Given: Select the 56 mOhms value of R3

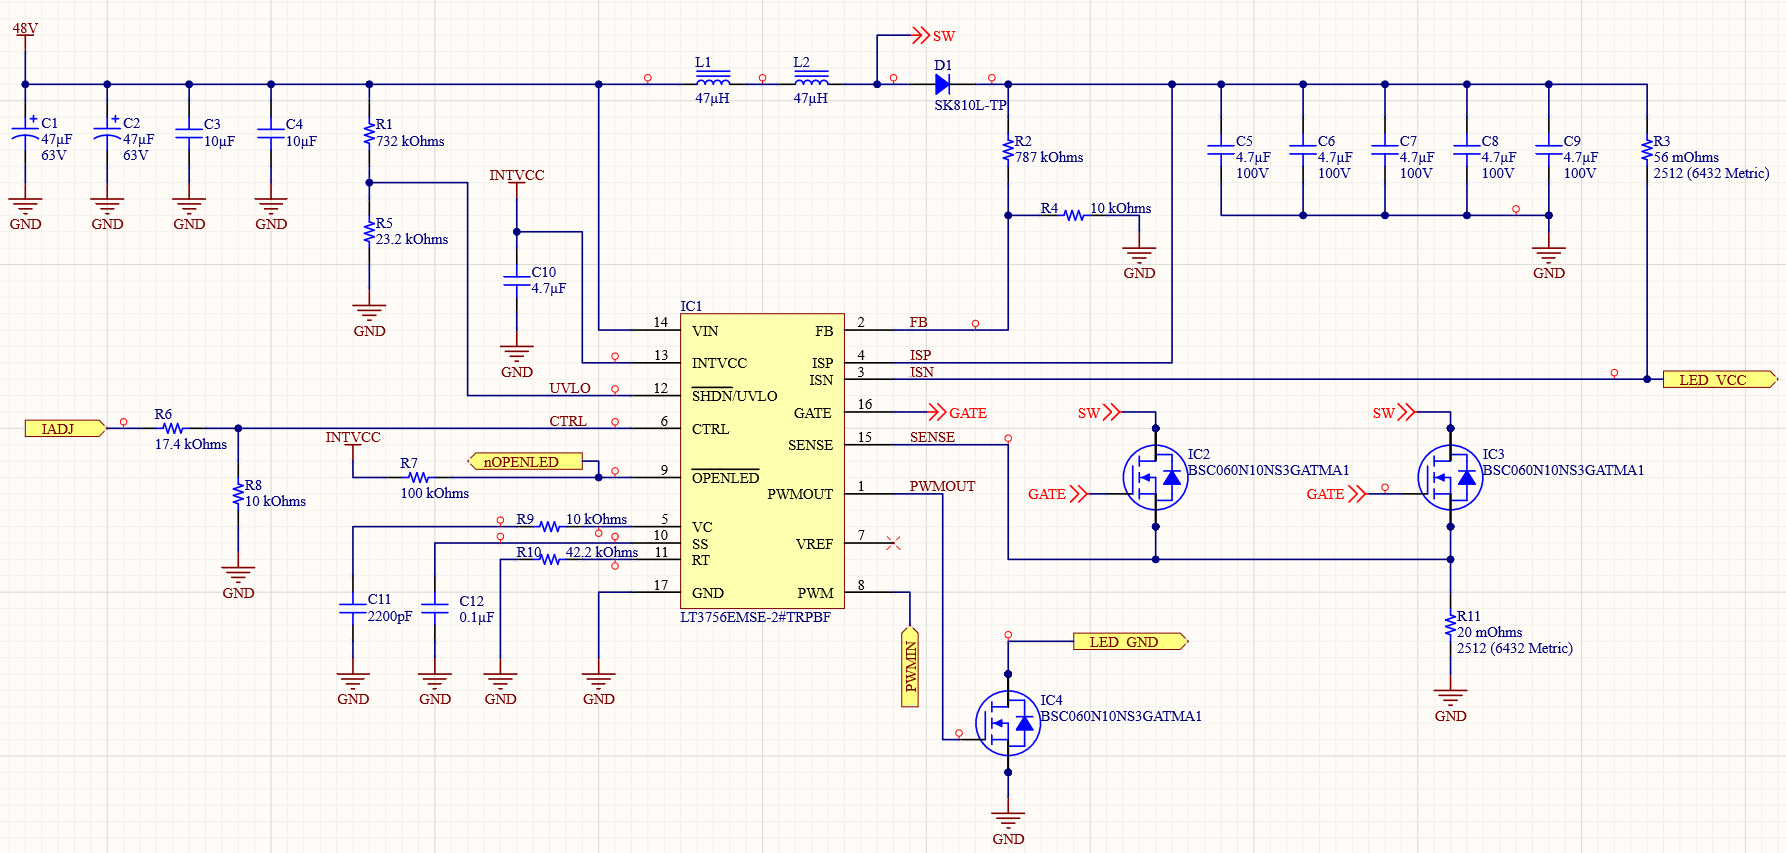Looking at the screenshot, I should (1686, 157).
